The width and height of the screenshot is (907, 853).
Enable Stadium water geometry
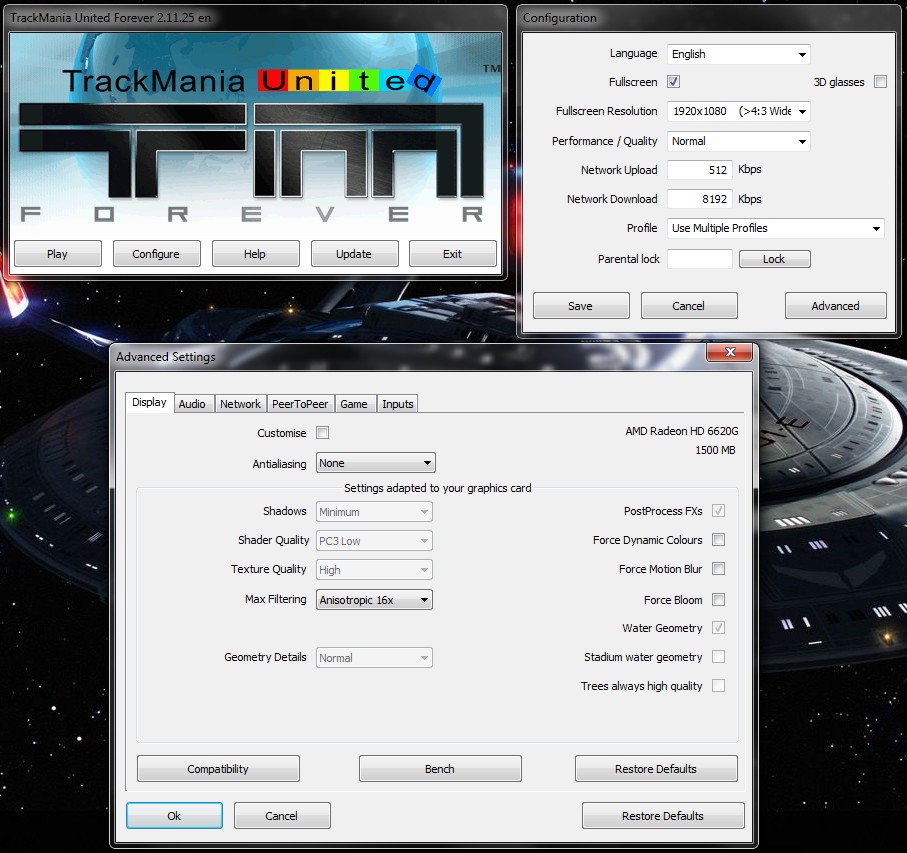coord(718,656)
